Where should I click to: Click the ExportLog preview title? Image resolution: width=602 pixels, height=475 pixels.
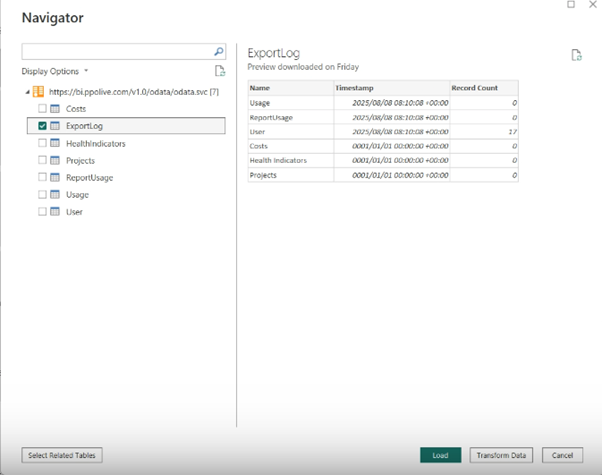pos(274,53)
